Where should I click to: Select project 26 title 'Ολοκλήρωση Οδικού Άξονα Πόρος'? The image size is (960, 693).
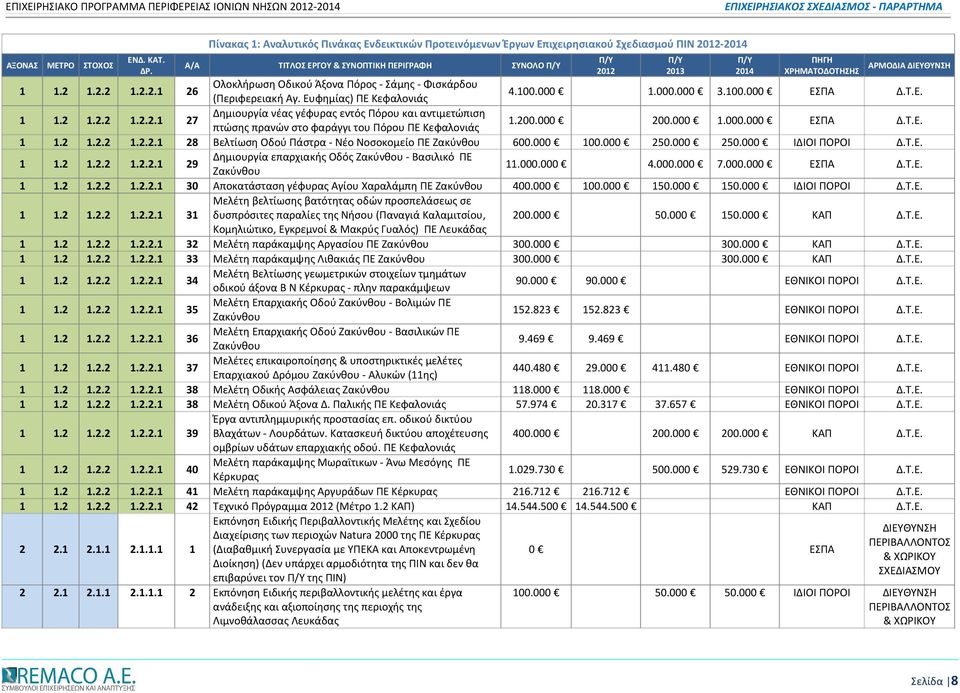click(345, 91)
